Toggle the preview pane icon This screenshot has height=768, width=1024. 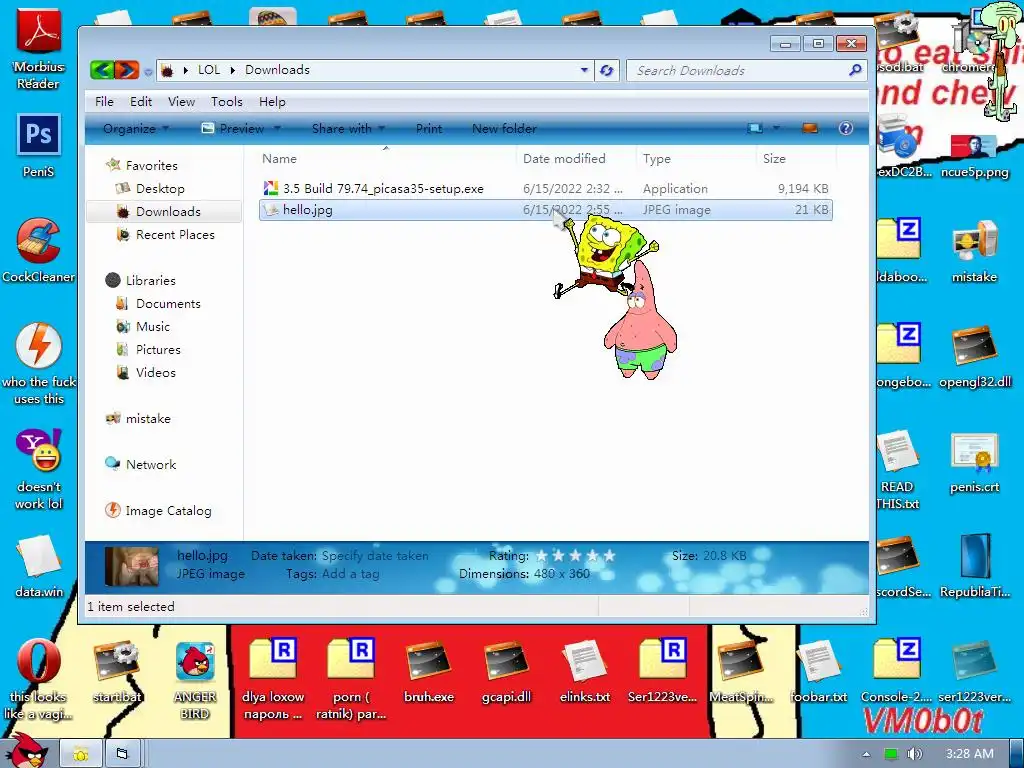pyautogui.click(x=810, y=128)
